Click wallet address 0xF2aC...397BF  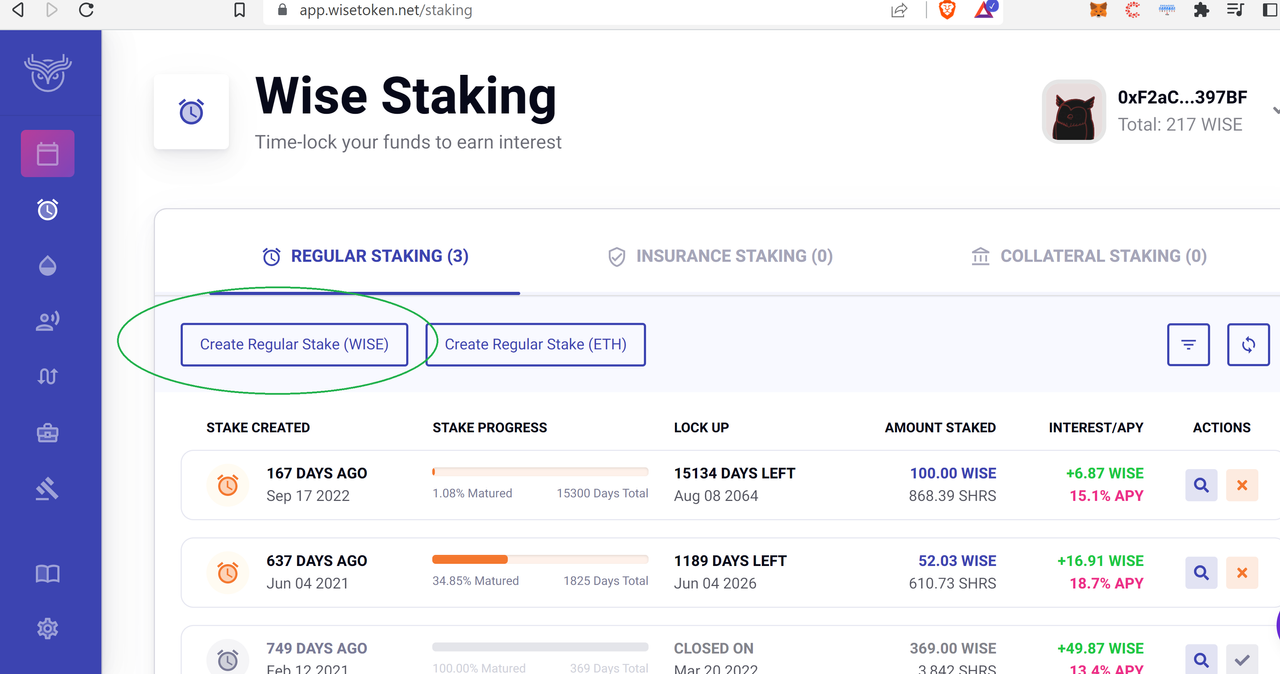point(1182,97)
